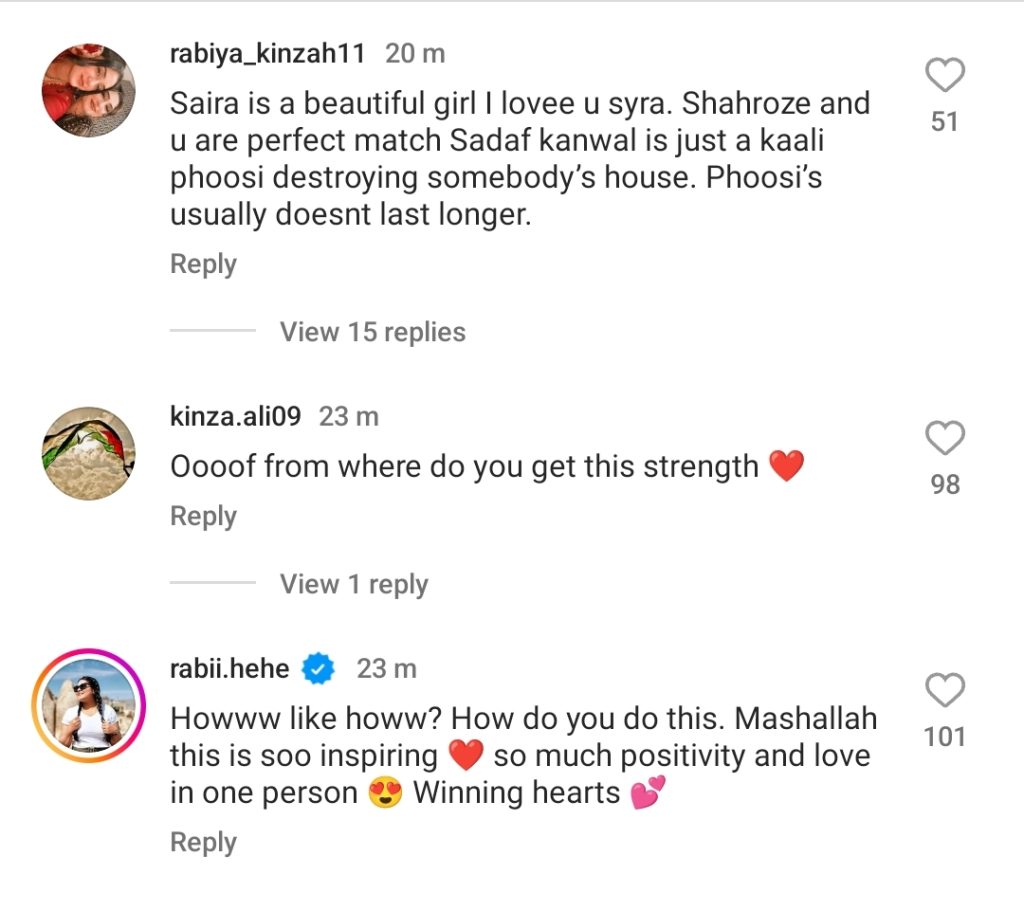Select the comment text starting "Saira is a beautiful"
The height and width of the screenshot is (911, 1024).
coord(520,159)
